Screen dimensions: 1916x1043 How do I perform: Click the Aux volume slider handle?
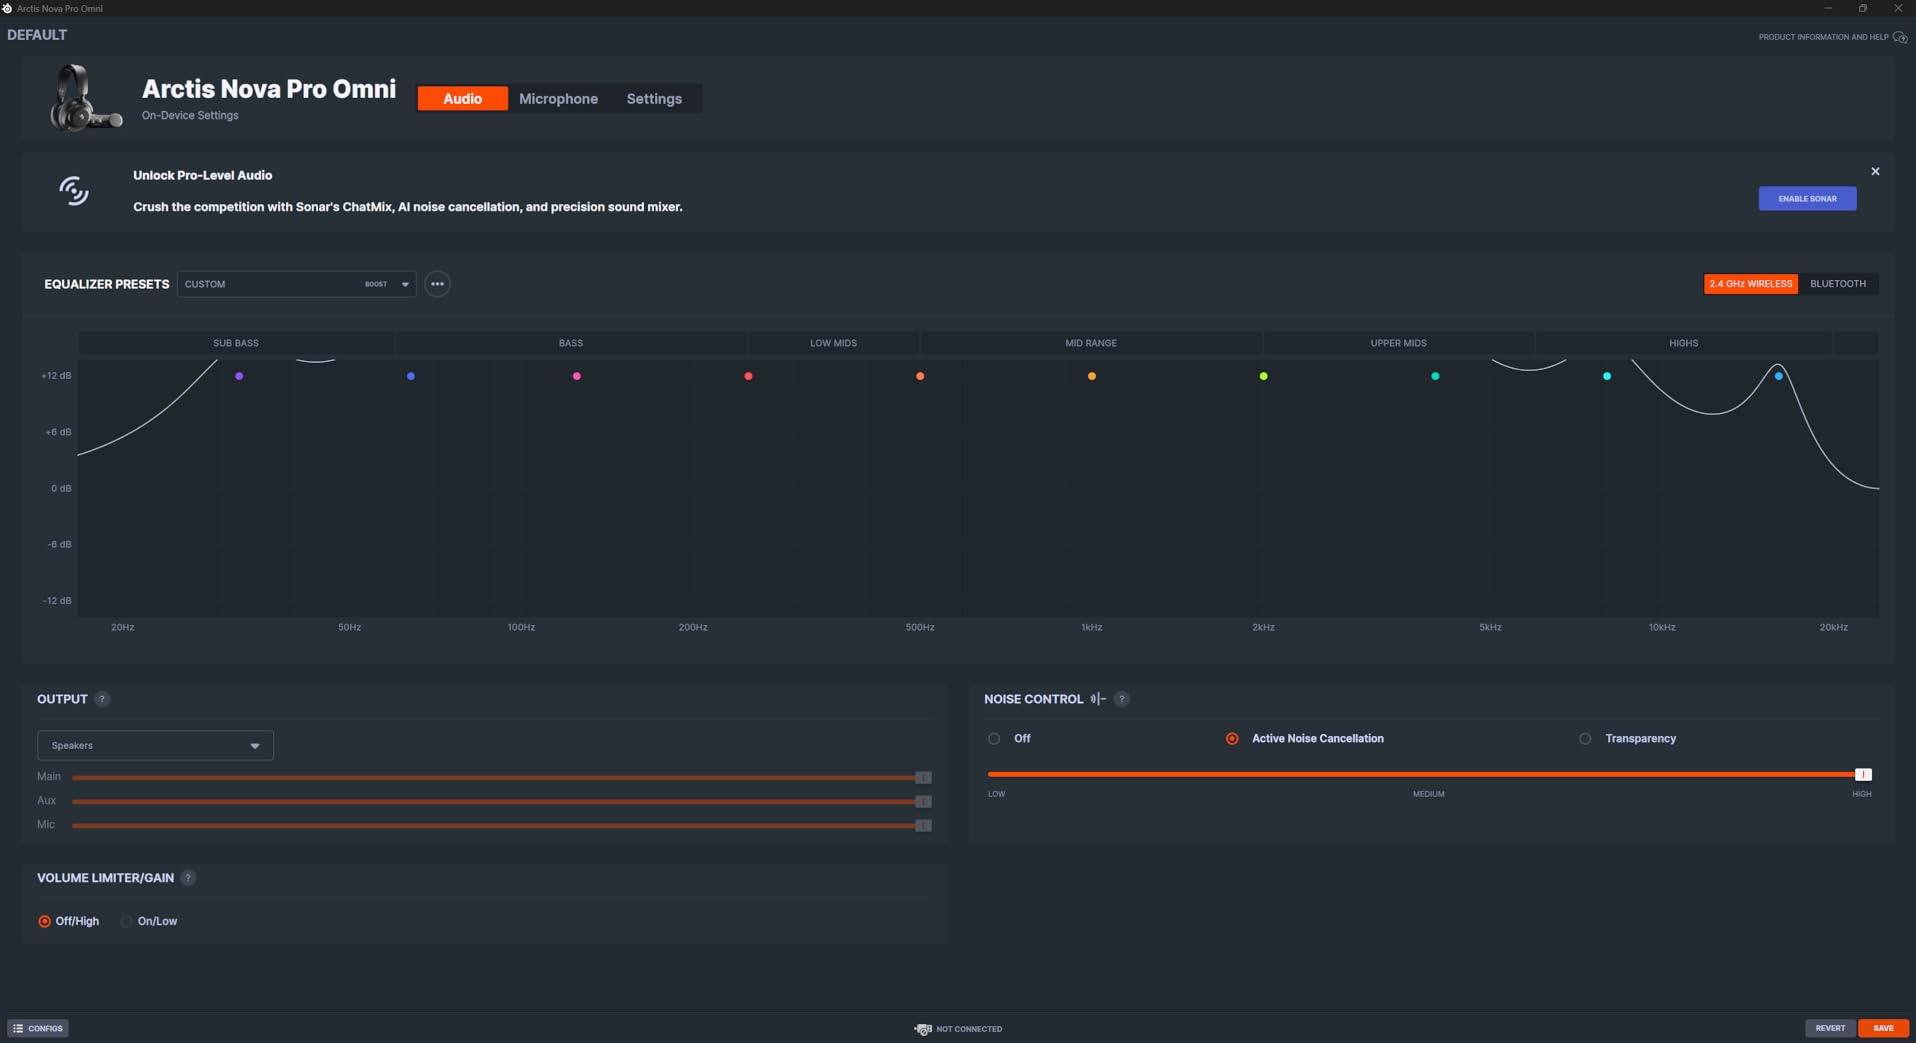[923, 801]
